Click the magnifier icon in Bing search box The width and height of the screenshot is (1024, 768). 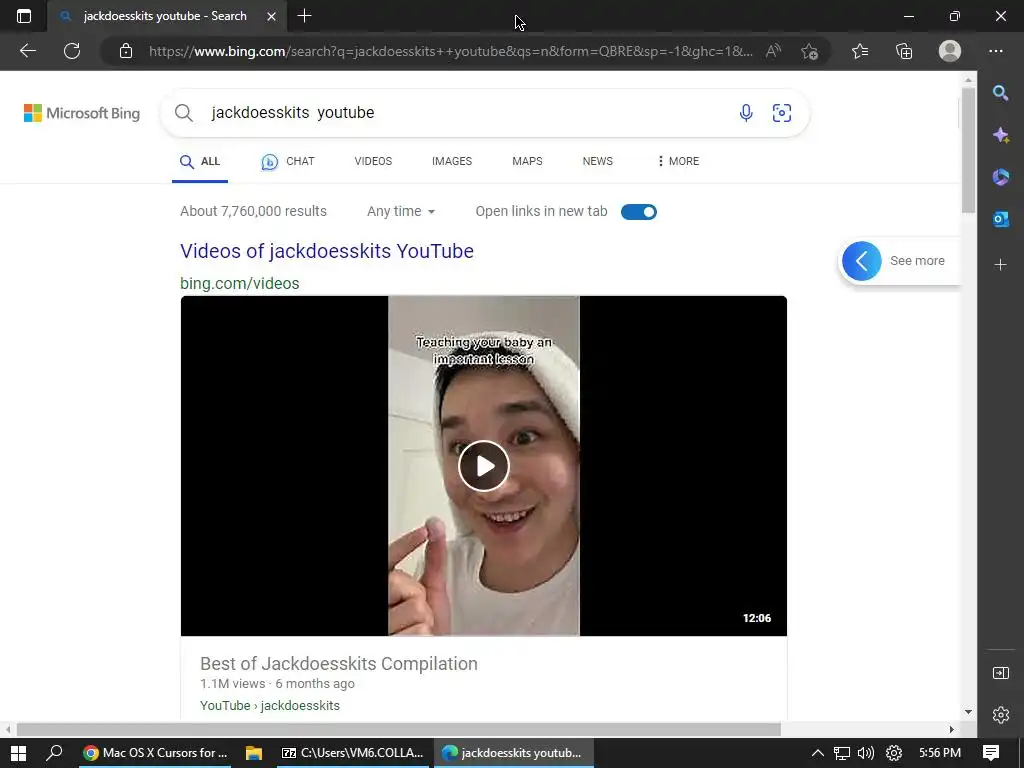pos(184,113)
